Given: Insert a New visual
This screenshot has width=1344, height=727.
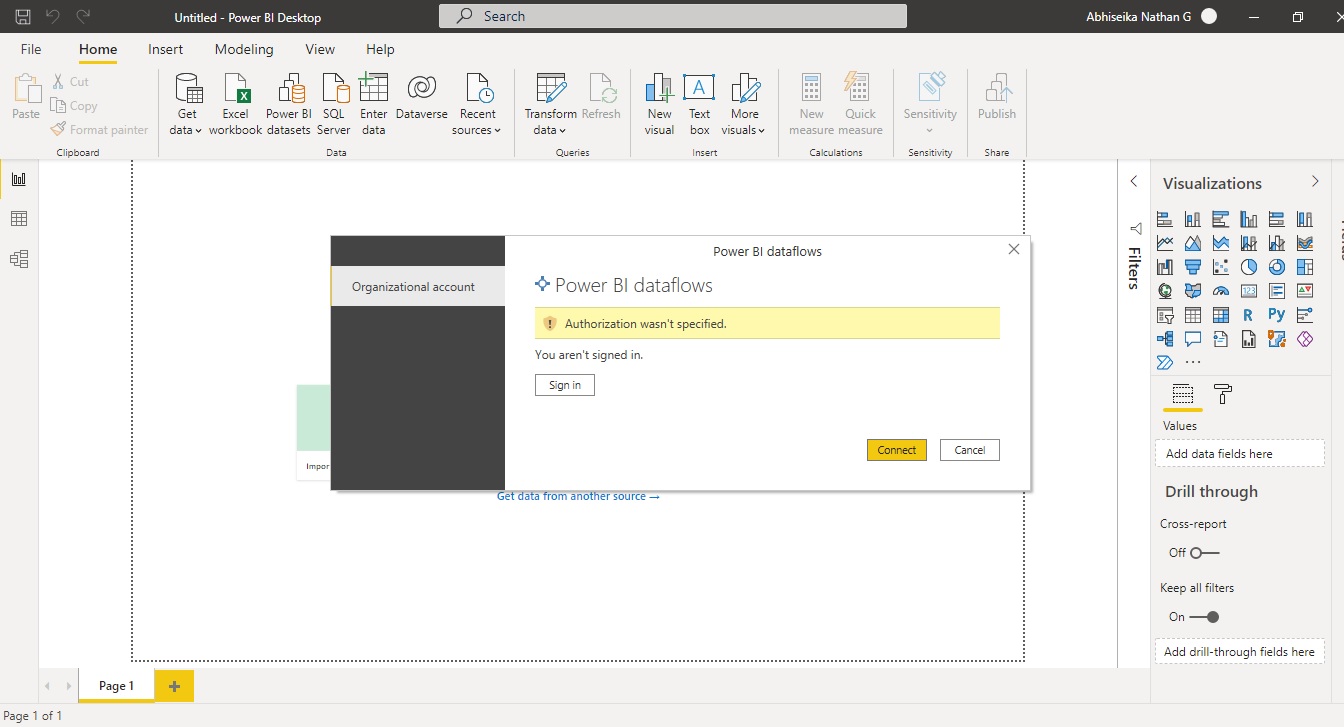Looking at the screenshot, I should pos(659,104).
